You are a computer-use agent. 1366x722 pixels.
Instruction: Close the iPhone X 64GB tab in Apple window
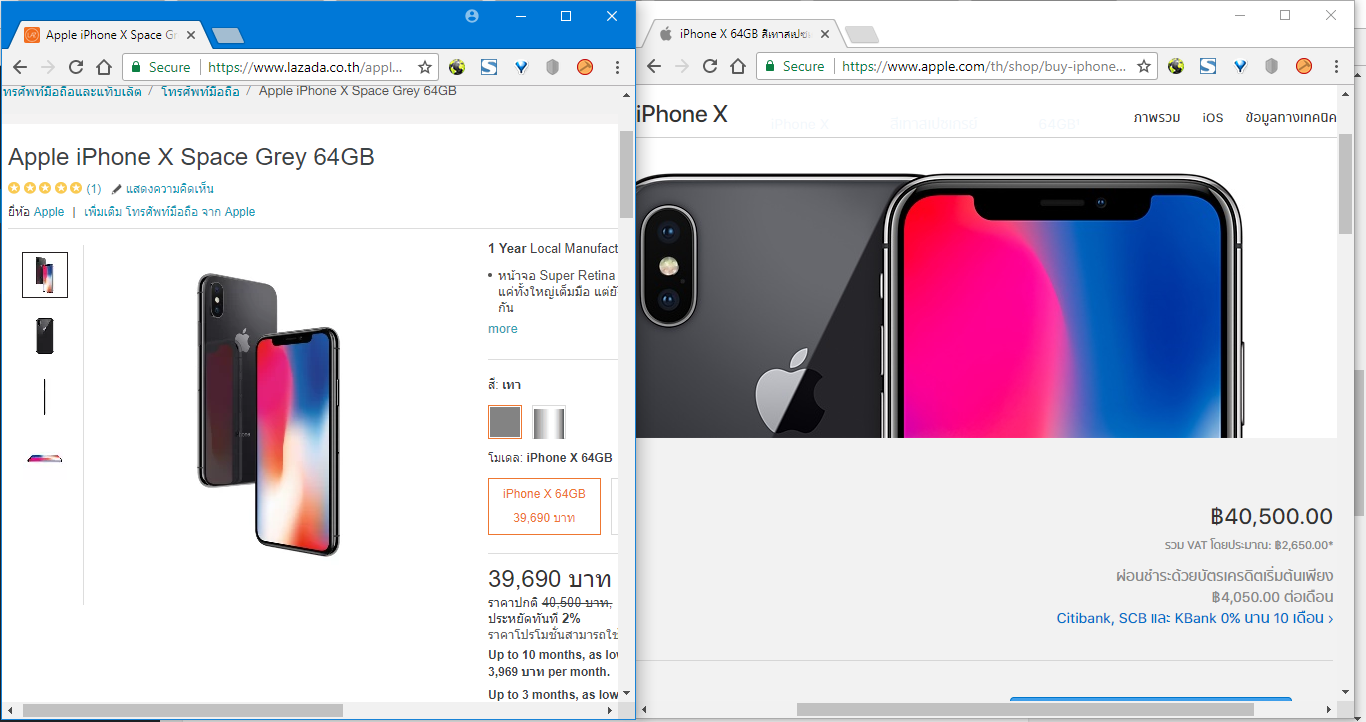pos(825,34)
